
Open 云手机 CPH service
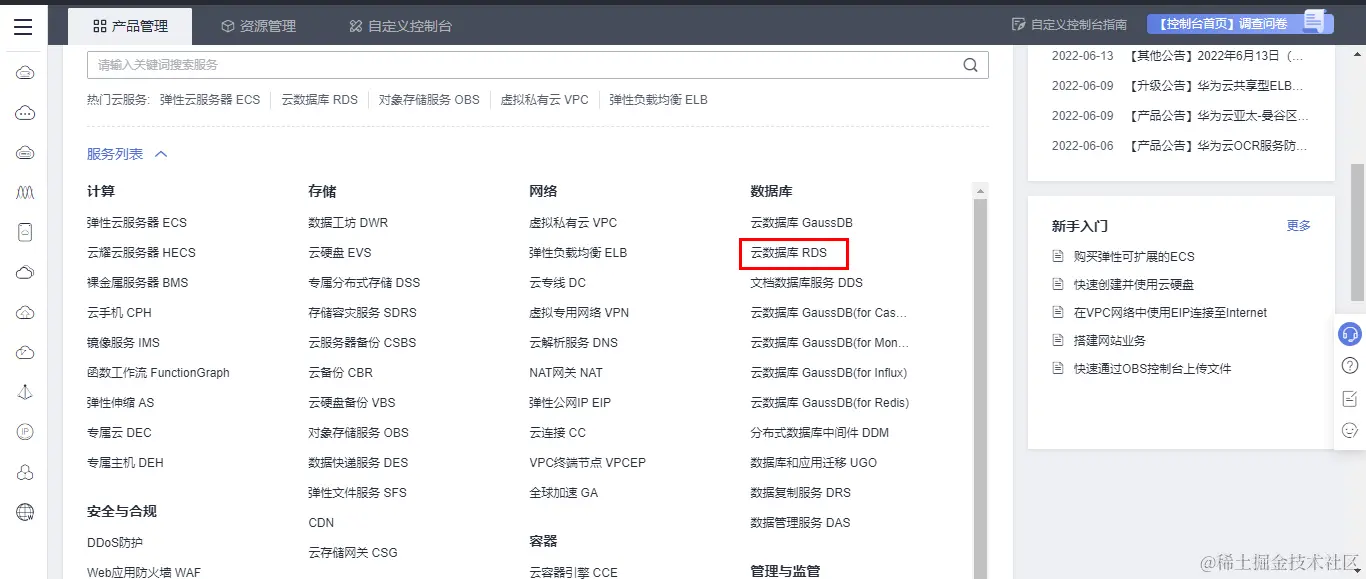point(119,313)
